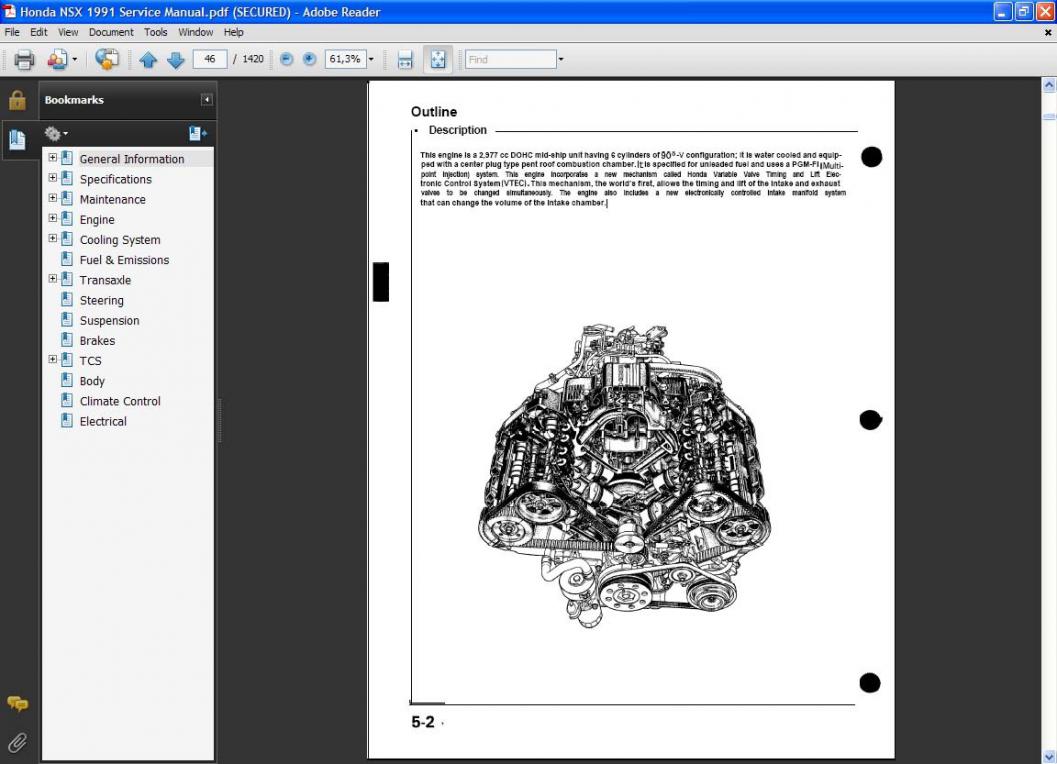1057x764 pixels.
Task: Select Steering bookmark
Action: point(102,301)
